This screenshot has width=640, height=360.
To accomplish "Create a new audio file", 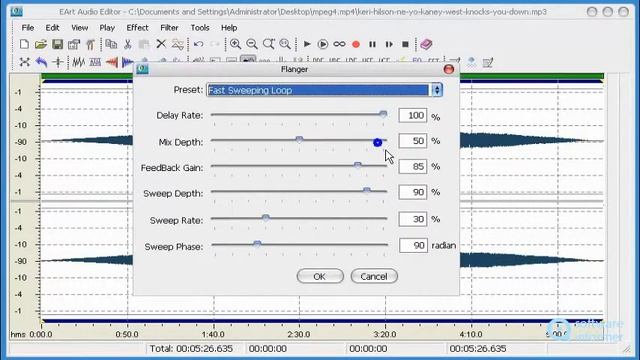I will 24,44.
